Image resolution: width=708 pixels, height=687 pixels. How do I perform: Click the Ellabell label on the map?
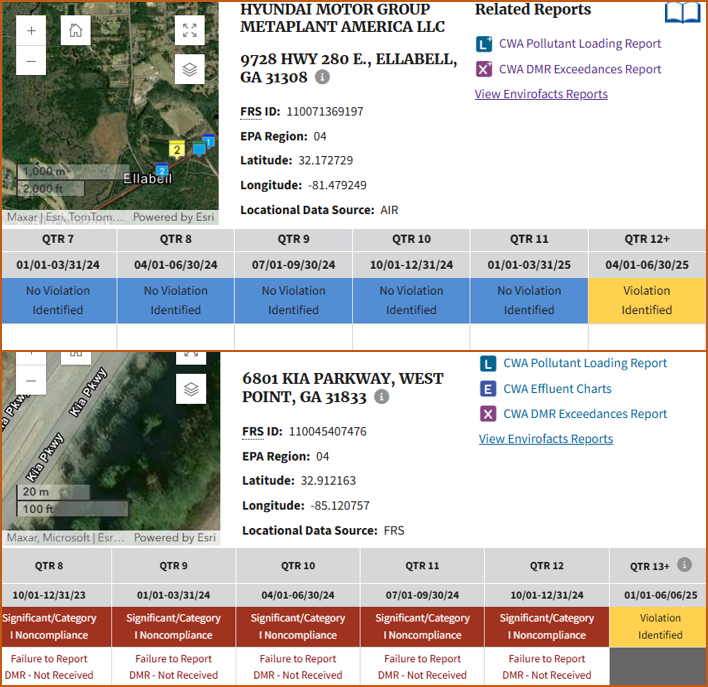pyautogui.click(x=148, y=178)
